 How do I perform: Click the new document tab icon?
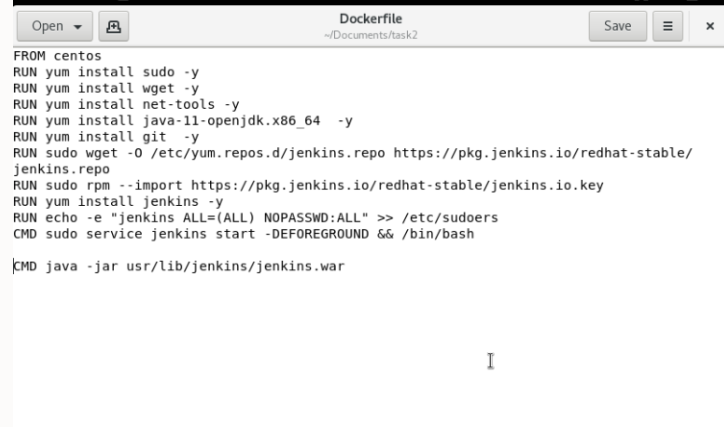pos(114,26)
